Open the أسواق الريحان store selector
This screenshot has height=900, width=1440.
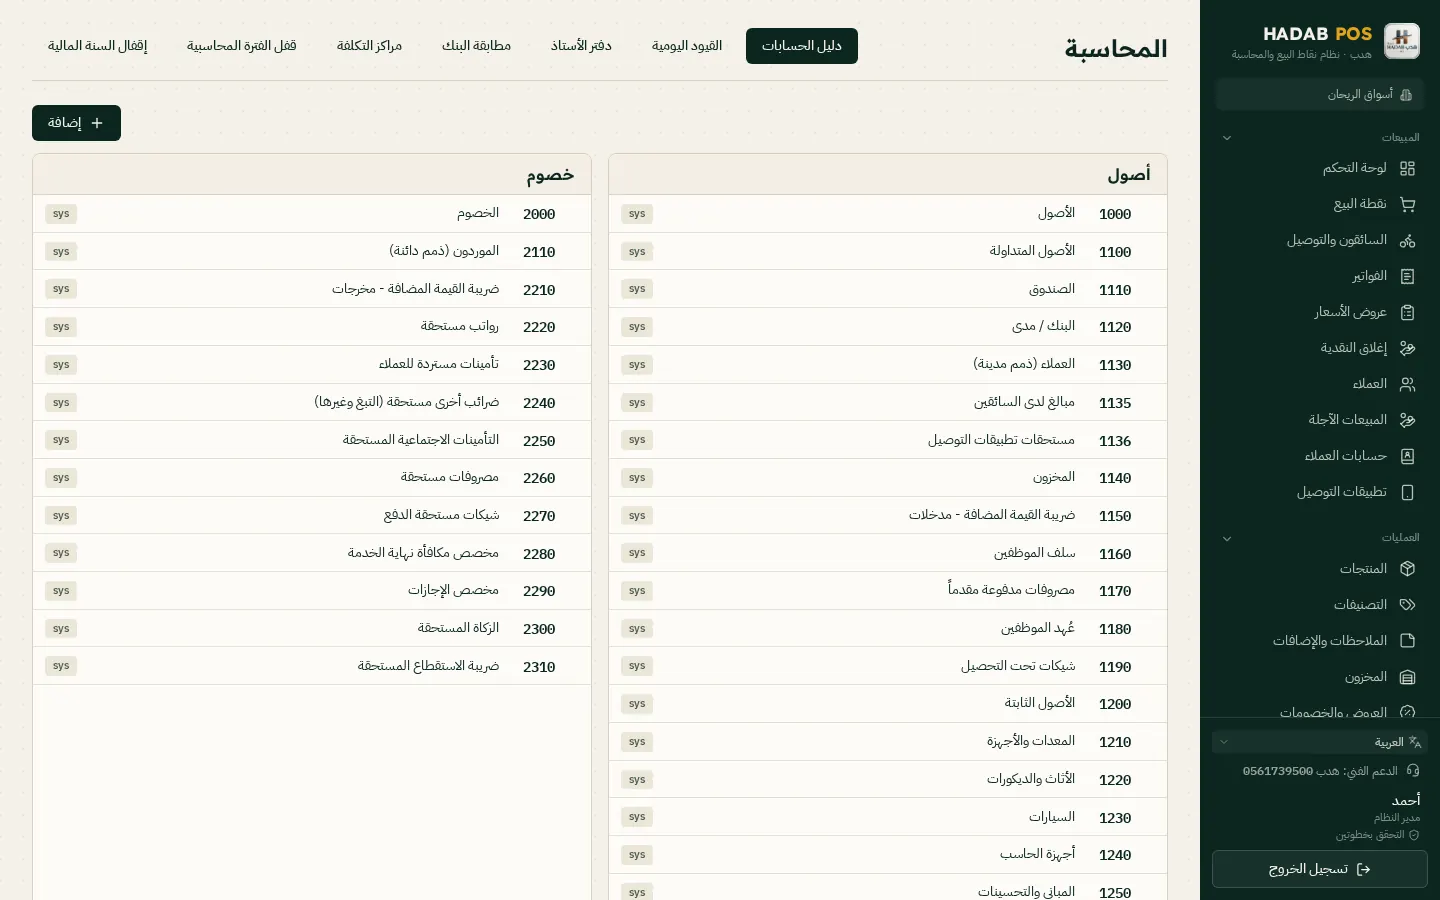tap(1320, 94)
